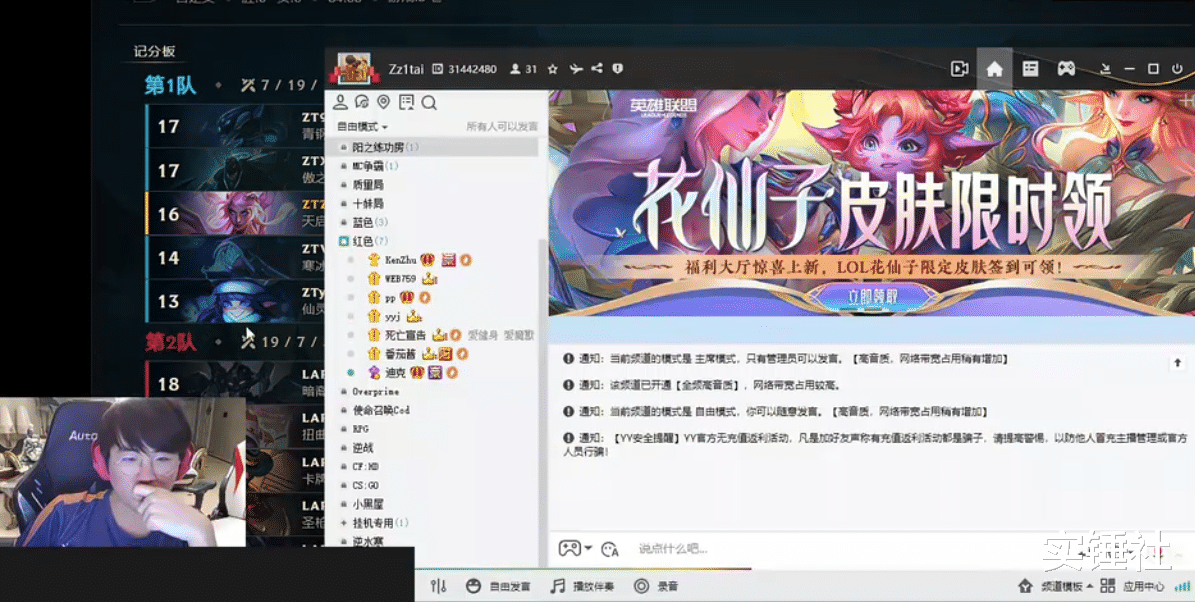Open the emoji font icon
This screenshot has height=602, width=1195.
click(x=610, y=549)
